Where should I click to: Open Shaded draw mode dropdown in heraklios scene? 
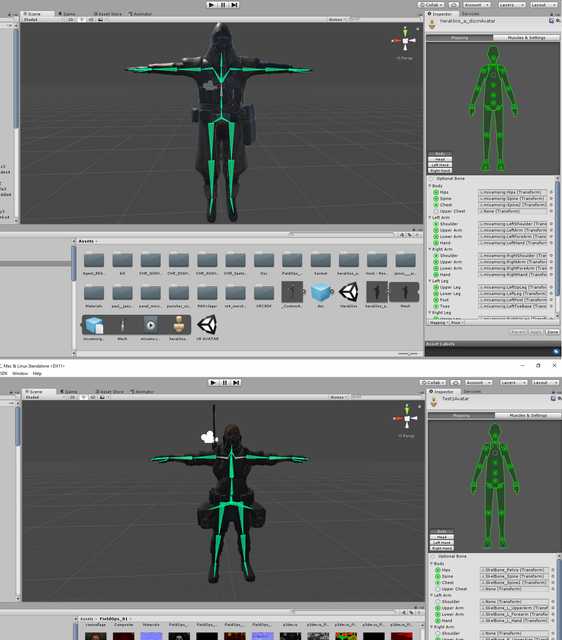(43, 19)
